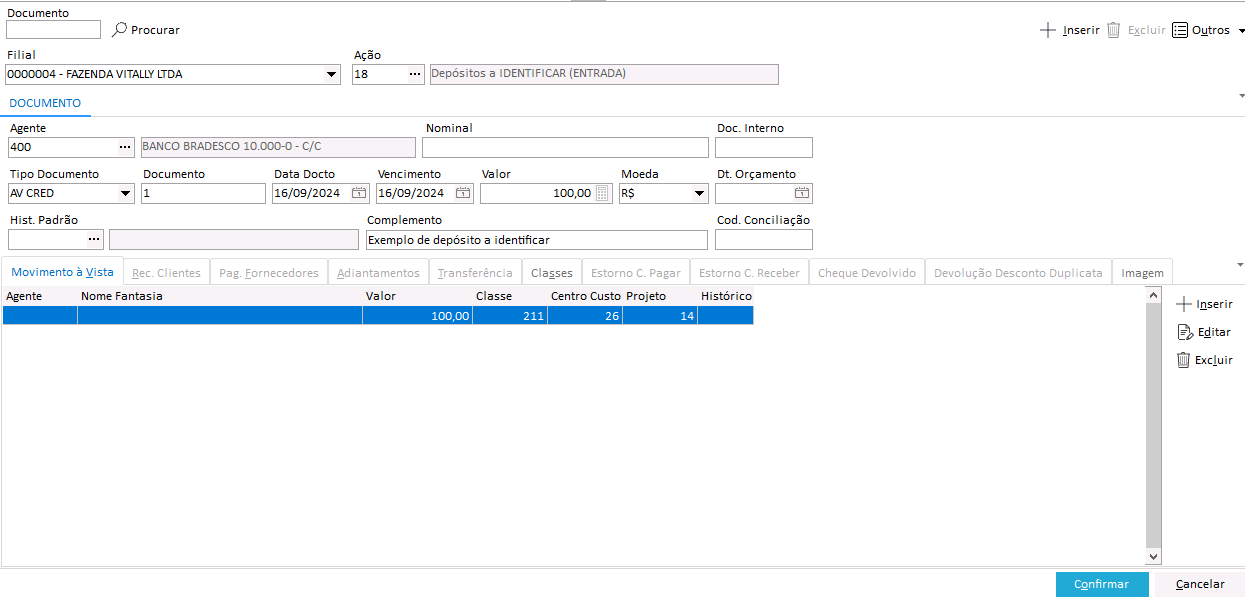Click the Centro Custo column header
Screen dimensions: 1245x600
585,296
